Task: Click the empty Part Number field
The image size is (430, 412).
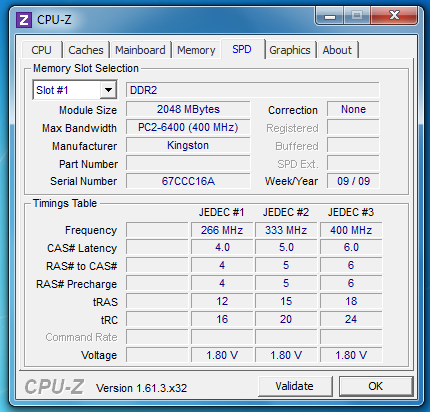Action: click(188, 163)
